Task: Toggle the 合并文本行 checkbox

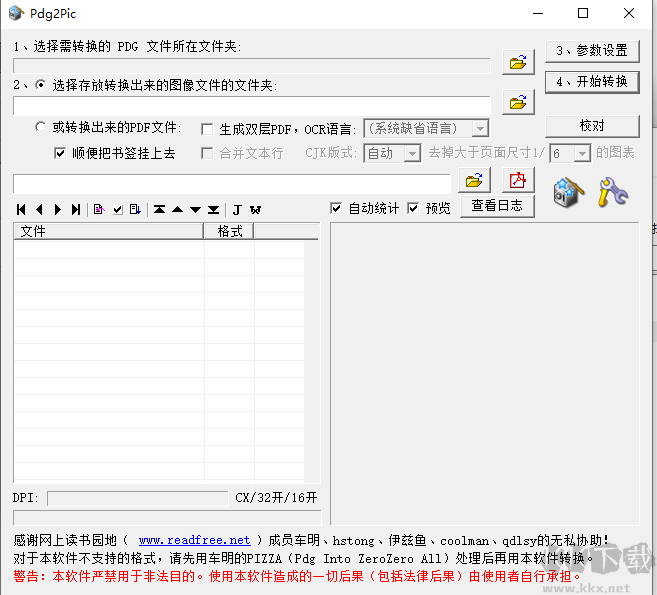Action: click(x=207, y=153)
